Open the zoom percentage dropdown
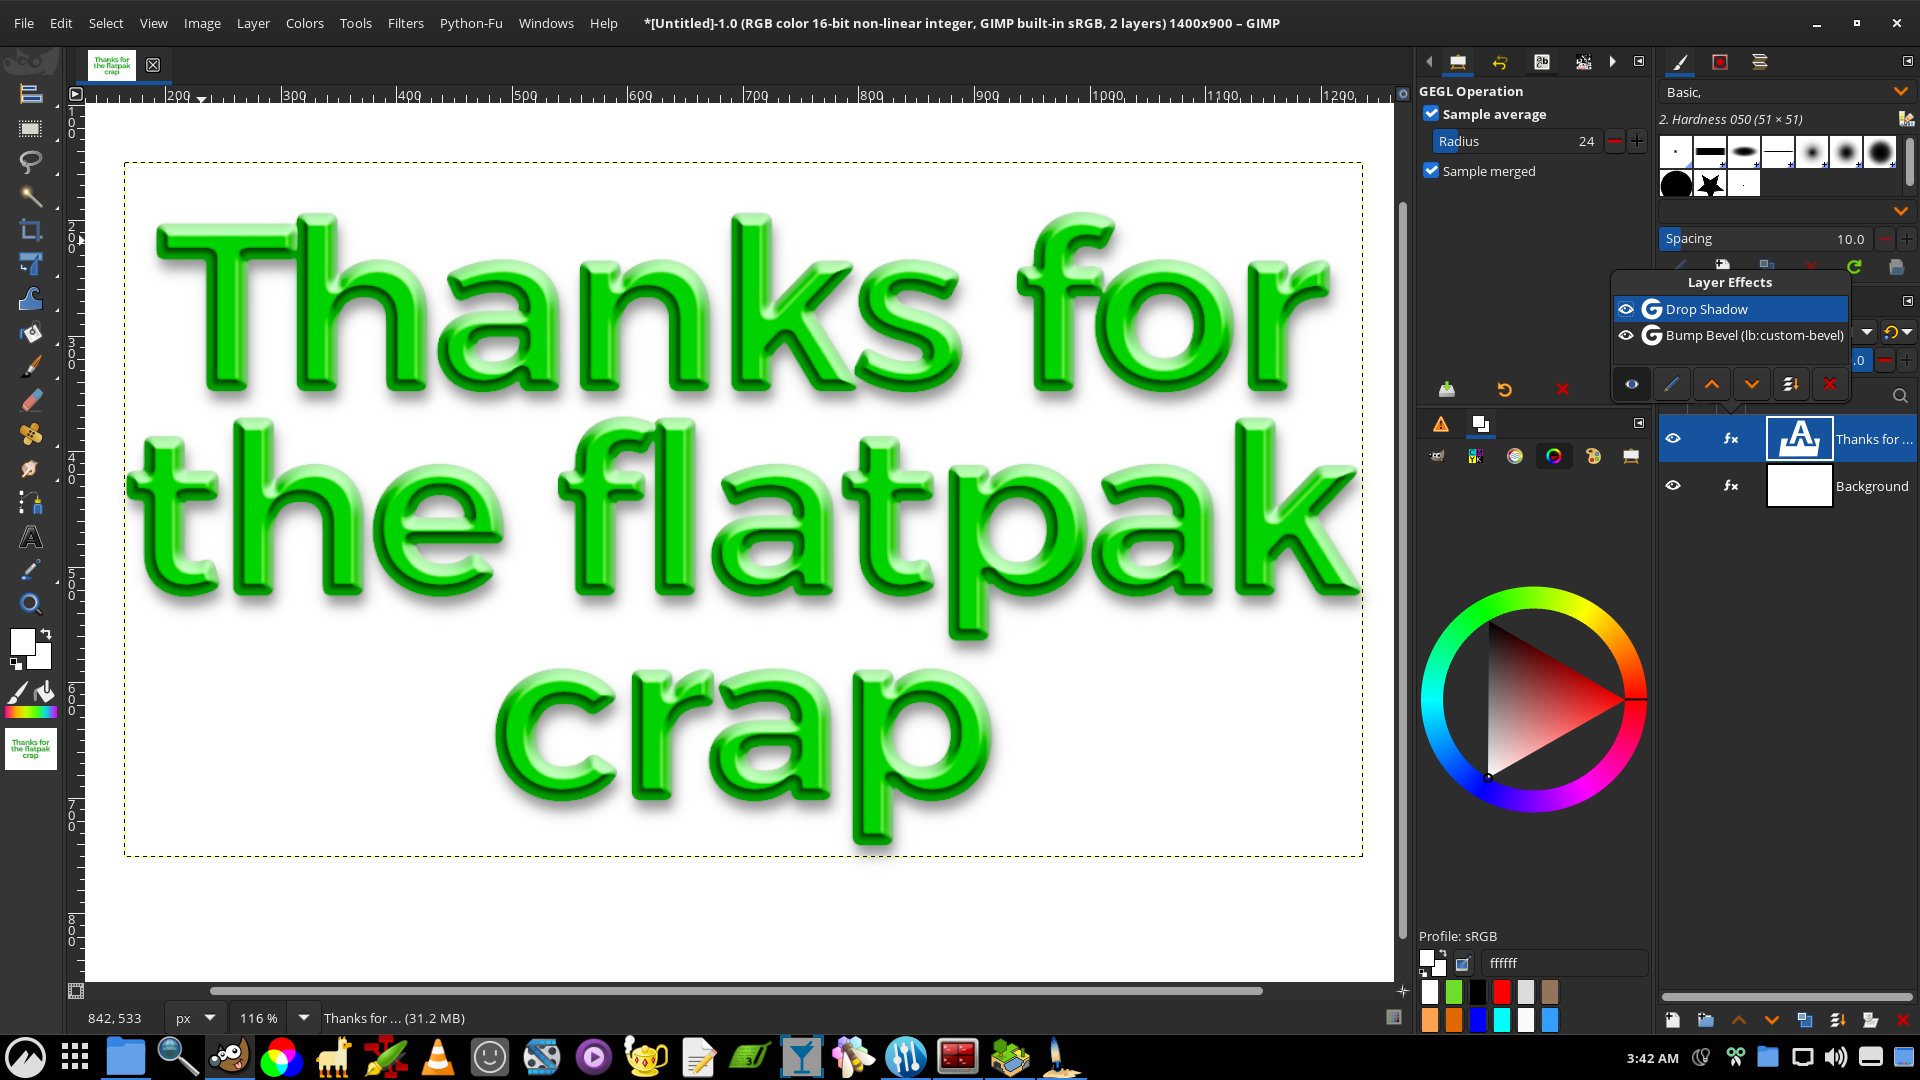This screenshot has width=1920, height=1080. 303,1018
